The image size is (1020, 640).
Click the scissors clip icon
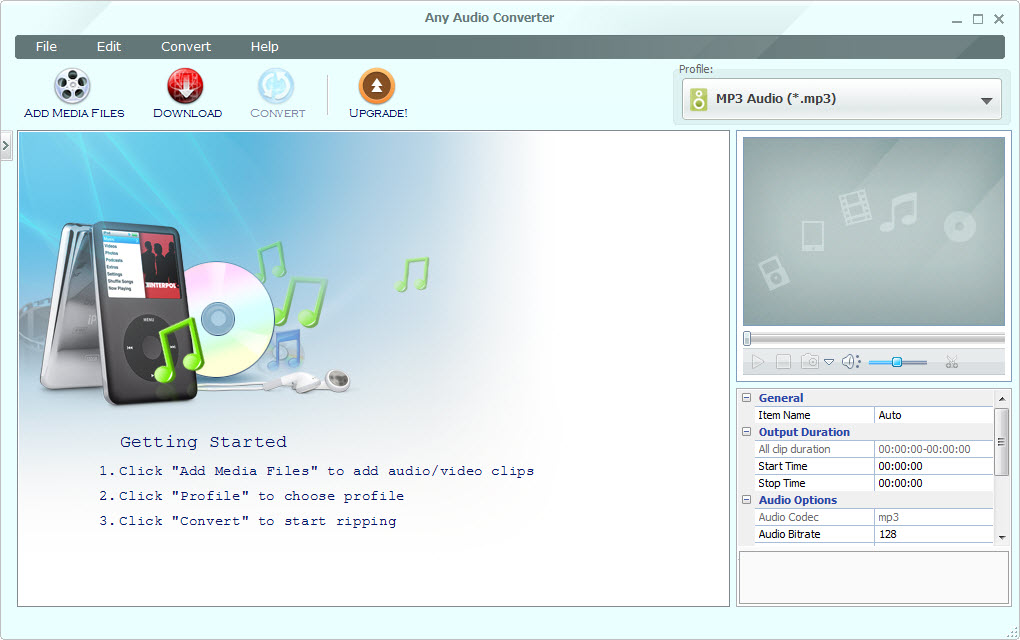coord(952,362)
